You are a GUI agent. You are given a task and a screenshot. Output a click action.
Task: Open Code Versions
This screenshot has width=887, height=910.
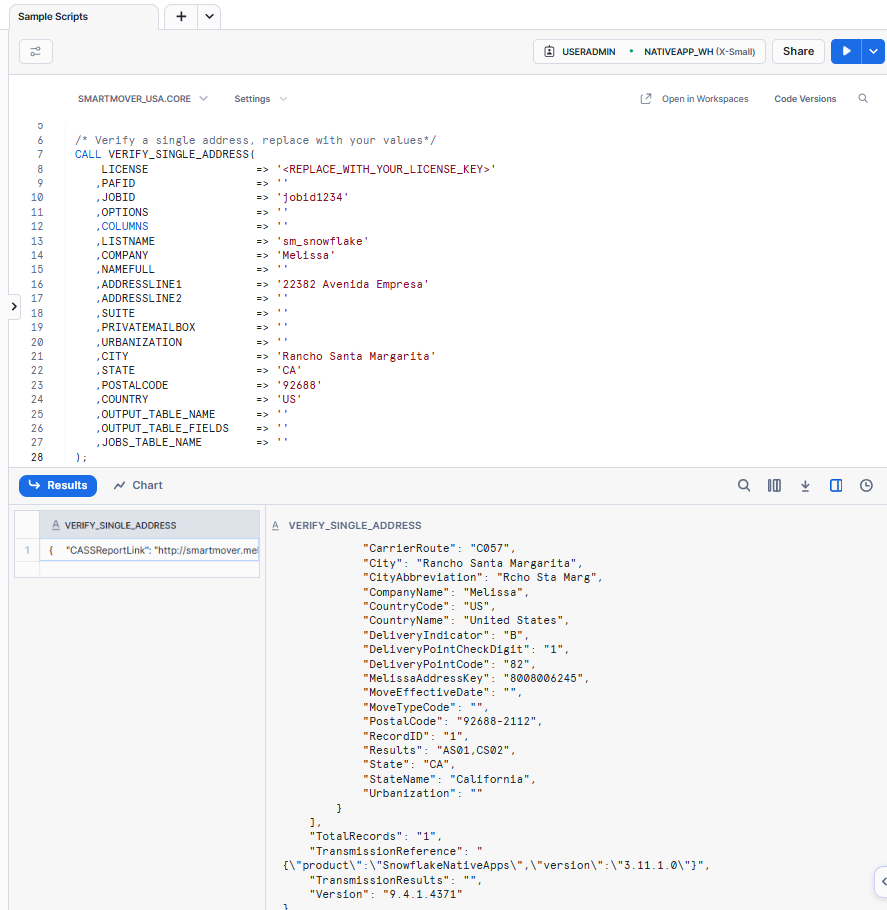pyautogui.click(x=805, y=99)
